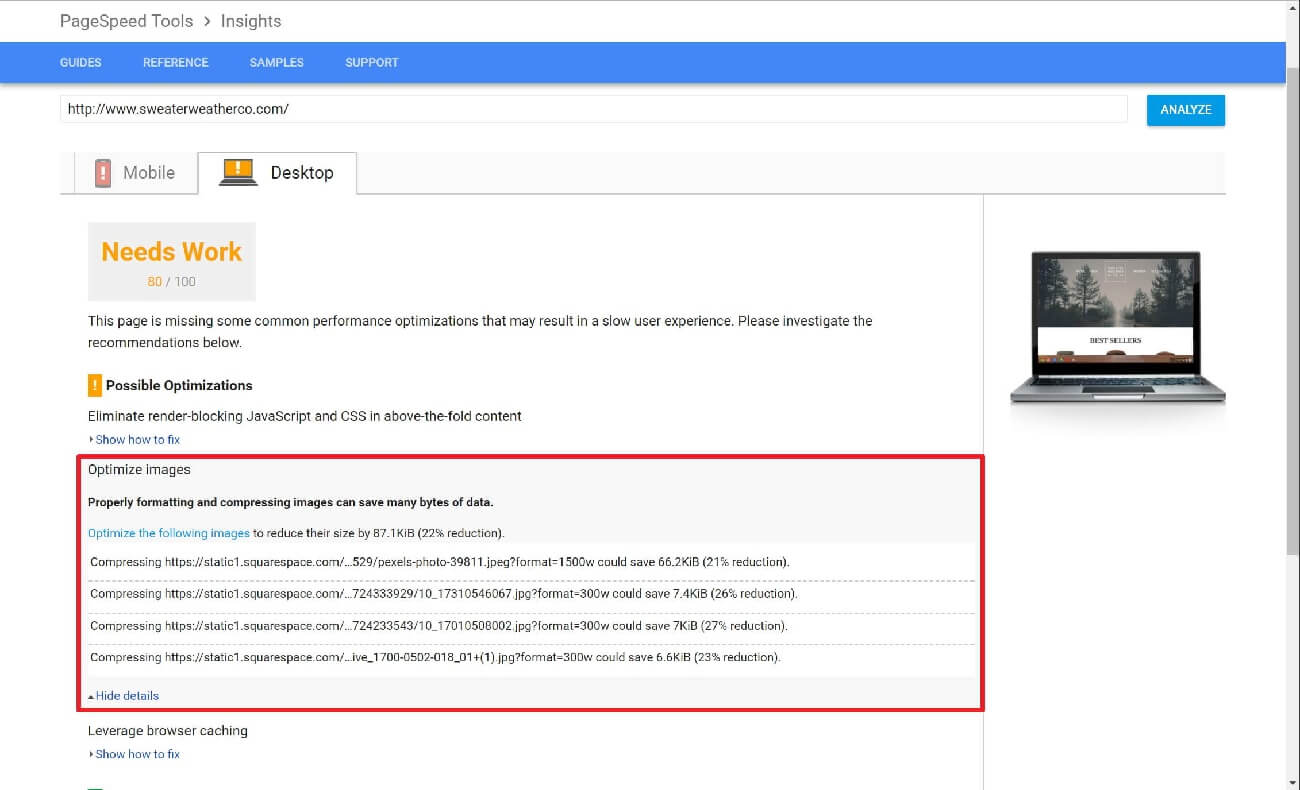Collapse 'Hide details' in Optimize images section

point(125,695)
